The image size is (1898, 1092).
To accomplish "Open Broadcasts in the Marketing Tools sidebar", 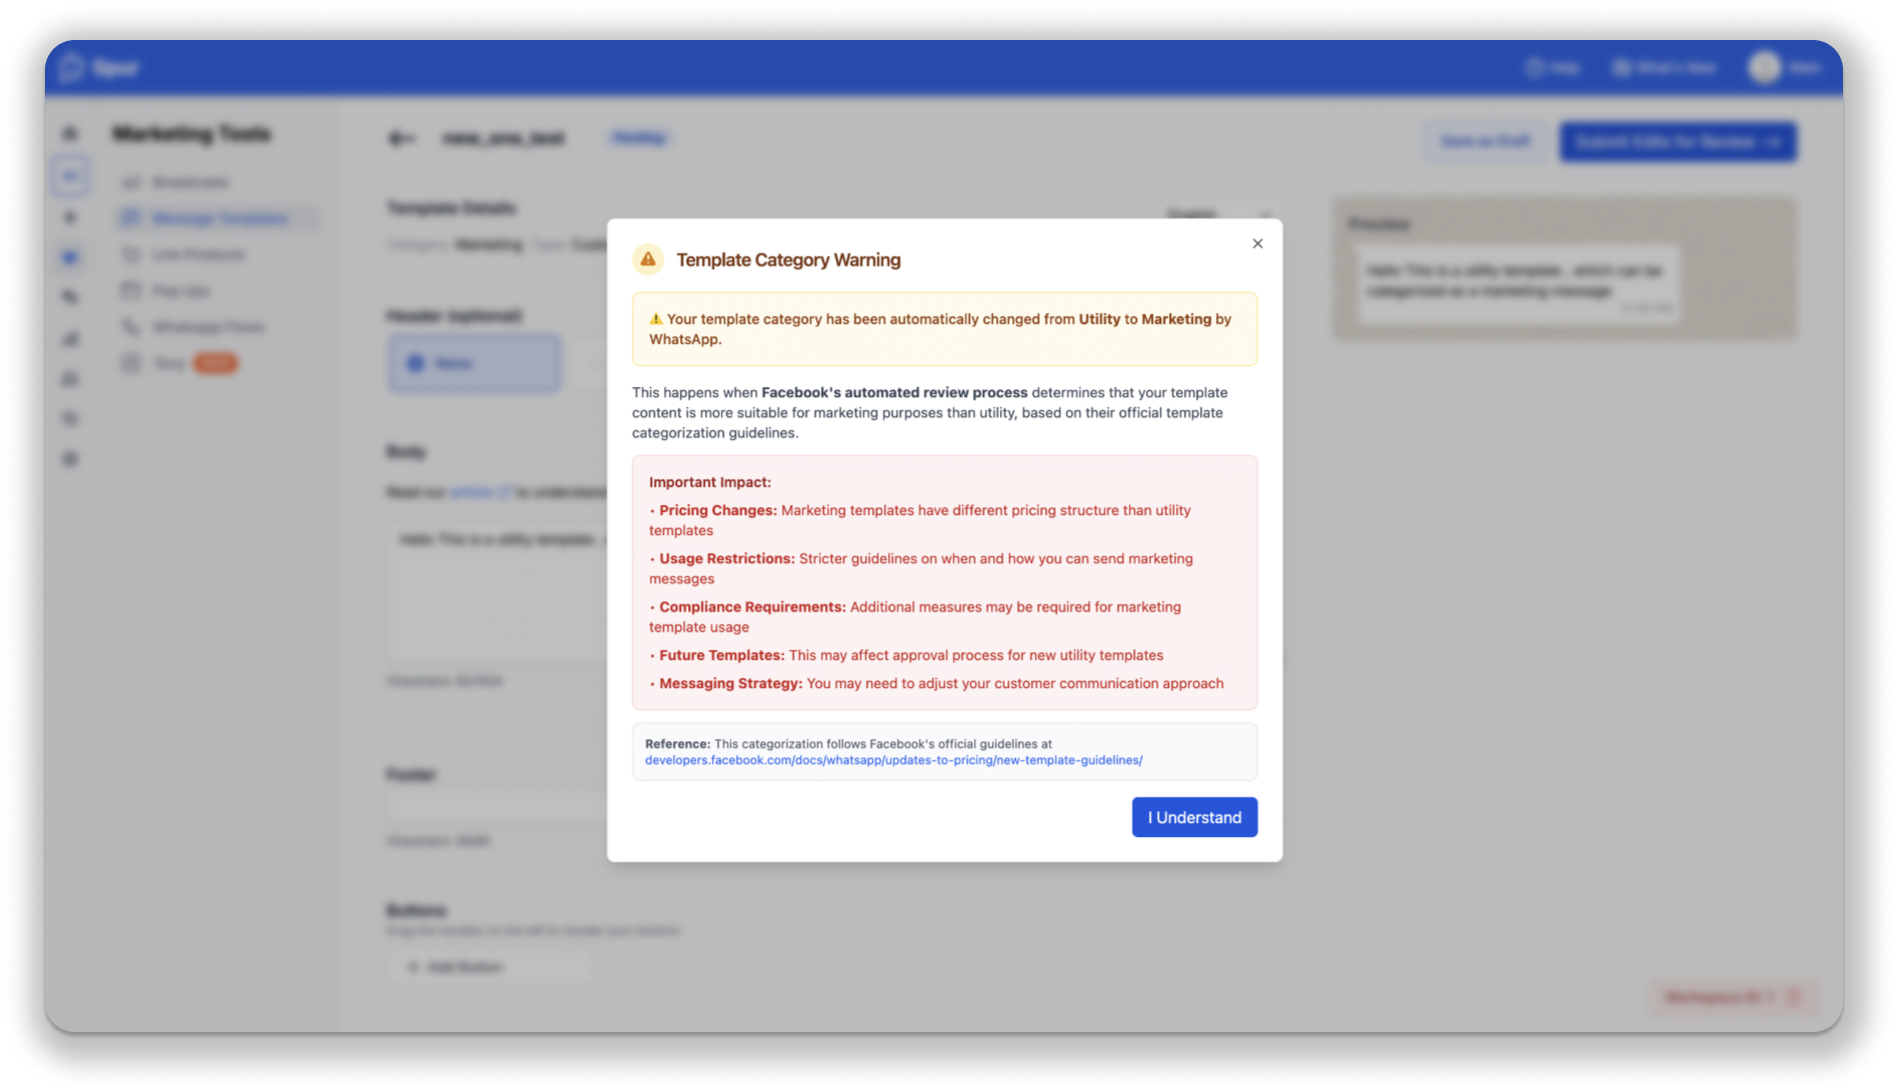I will (190, 182).
